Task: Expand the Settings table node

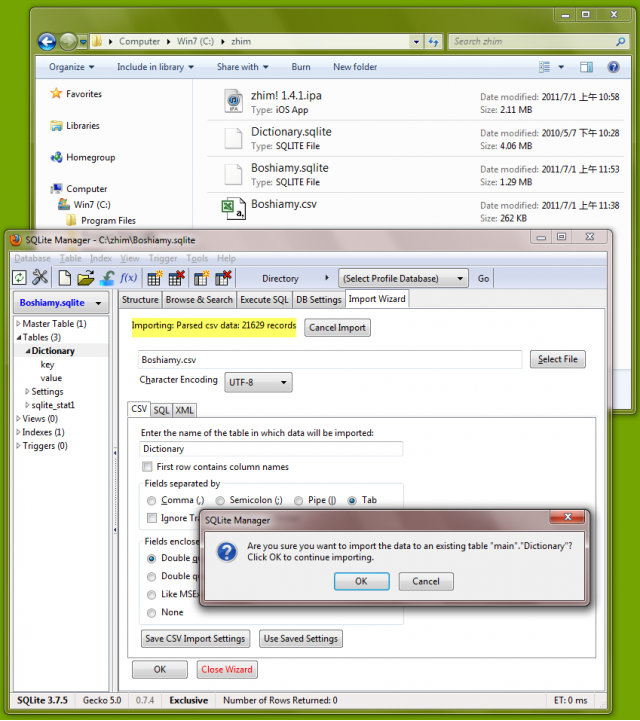Action: coord(27,391)
